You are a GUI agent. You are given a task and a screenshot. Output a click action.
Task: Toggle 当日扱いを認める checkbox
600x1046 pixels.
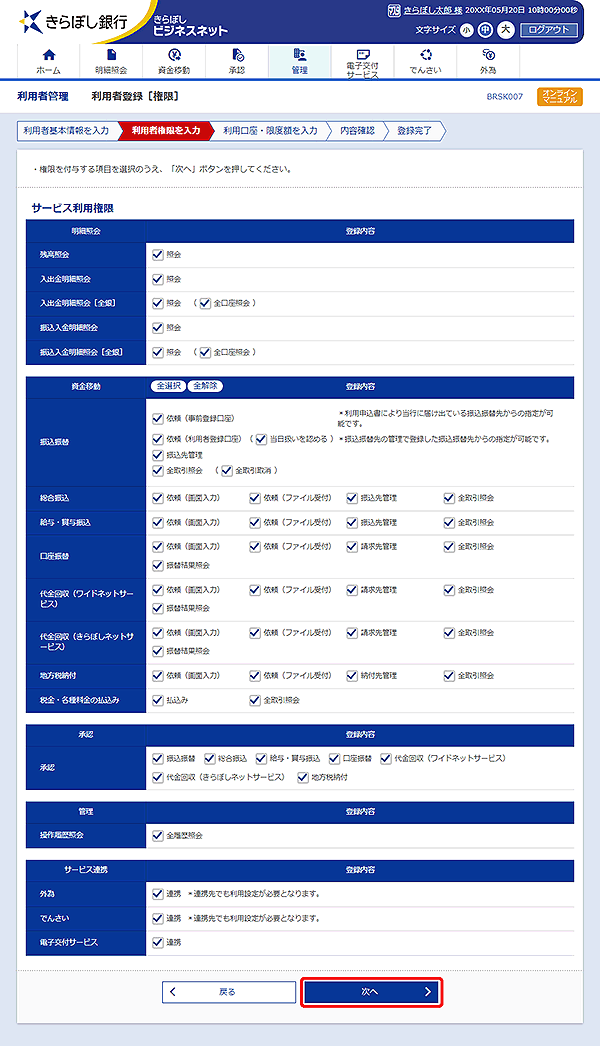coord(259,439)
